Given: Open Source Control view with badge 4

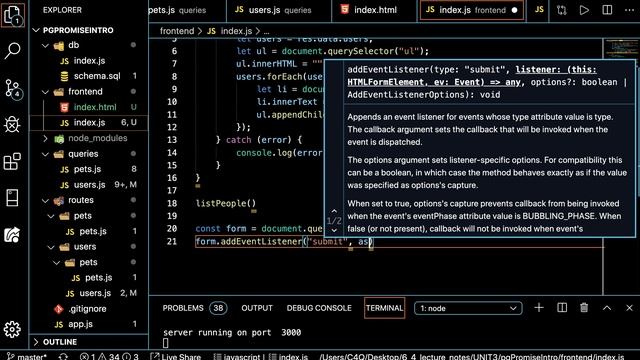Looking at the screenshot, I should [x=13, y=88].
